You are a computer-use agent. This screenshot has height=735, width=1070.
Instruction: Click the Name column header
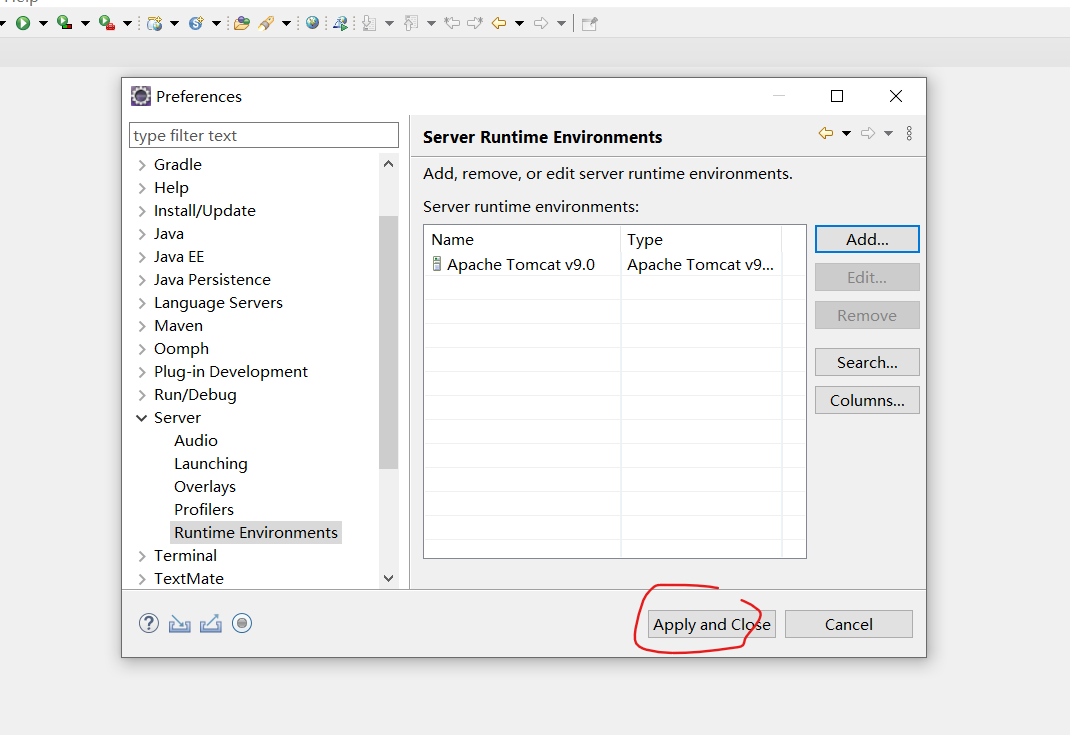[x=522, y=240]
